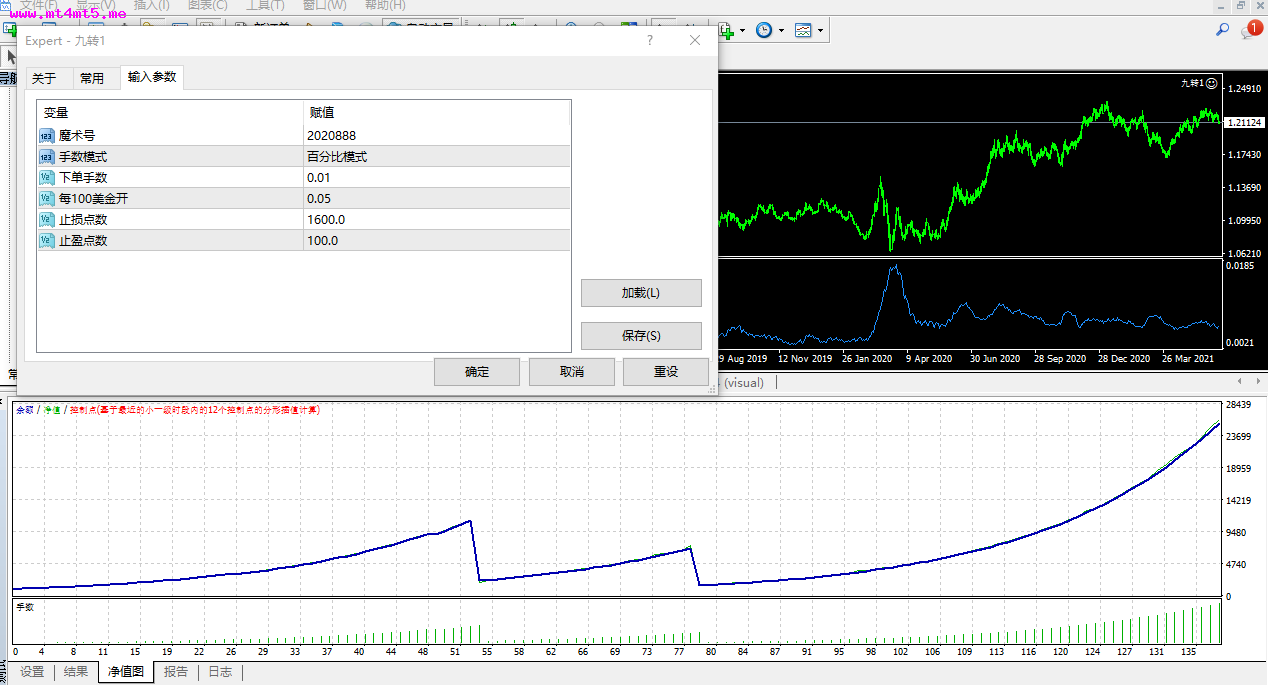Viewport: 1268px width, 685px height.
Task: Close the Expert 九转1 dialog
Action: (x=695, y=40)
